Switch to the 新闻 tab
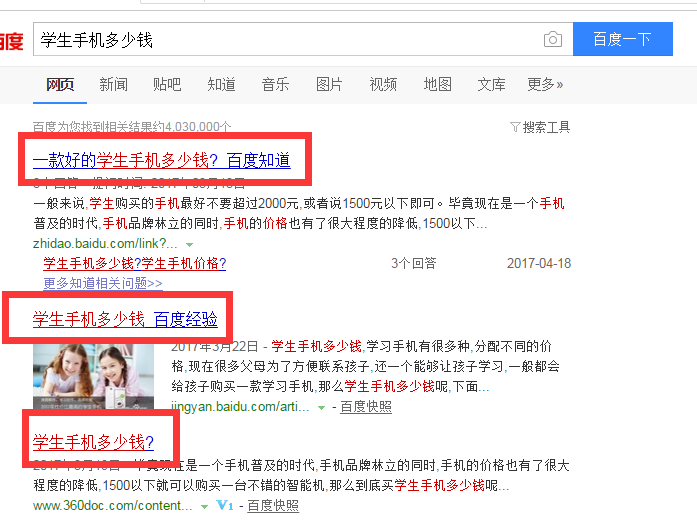The image size is (697, 528). tap(113, 84)
